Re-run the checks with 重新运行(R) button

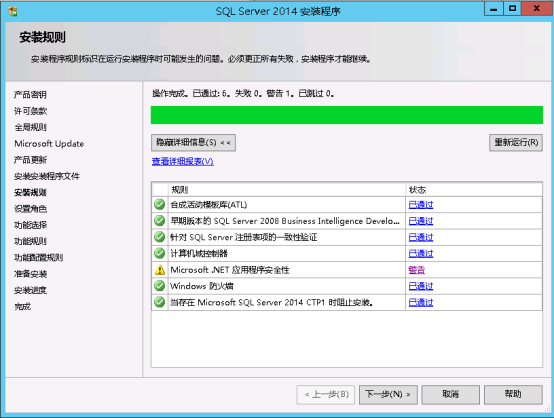click(x=516, y=143)
